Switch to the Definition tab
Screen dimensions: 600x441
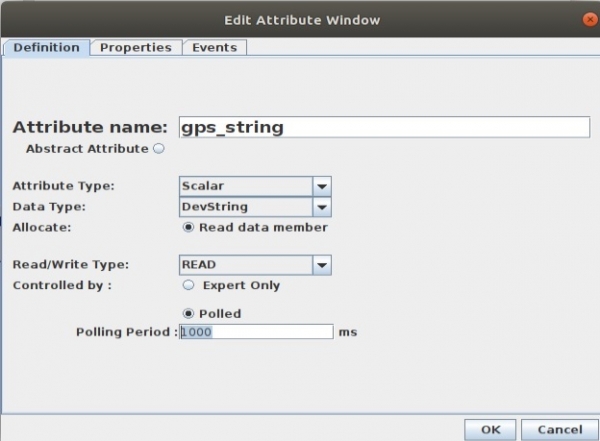[x=46, y=47]
